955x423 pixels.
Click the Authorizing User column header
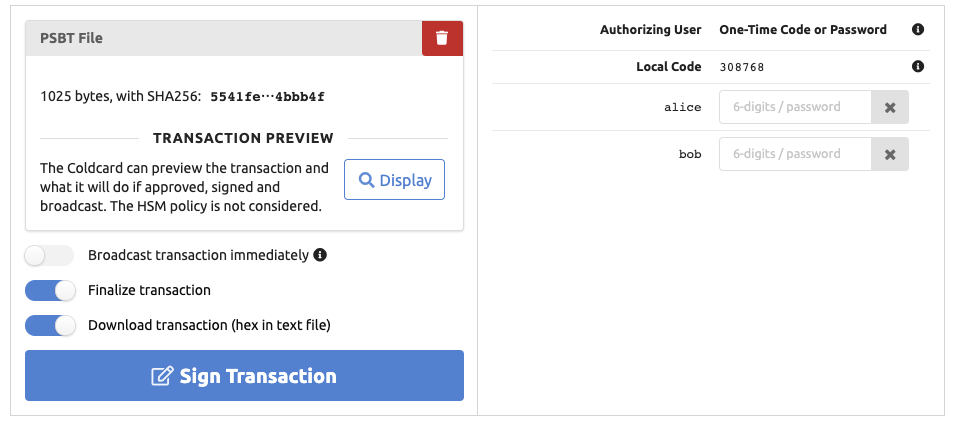pos(650,29)
